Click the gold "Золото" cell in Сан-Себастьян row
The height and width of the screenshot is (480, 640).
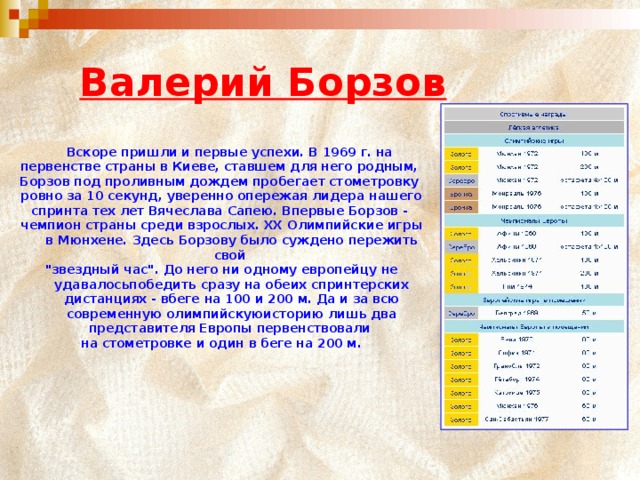[x=461, y=420]
